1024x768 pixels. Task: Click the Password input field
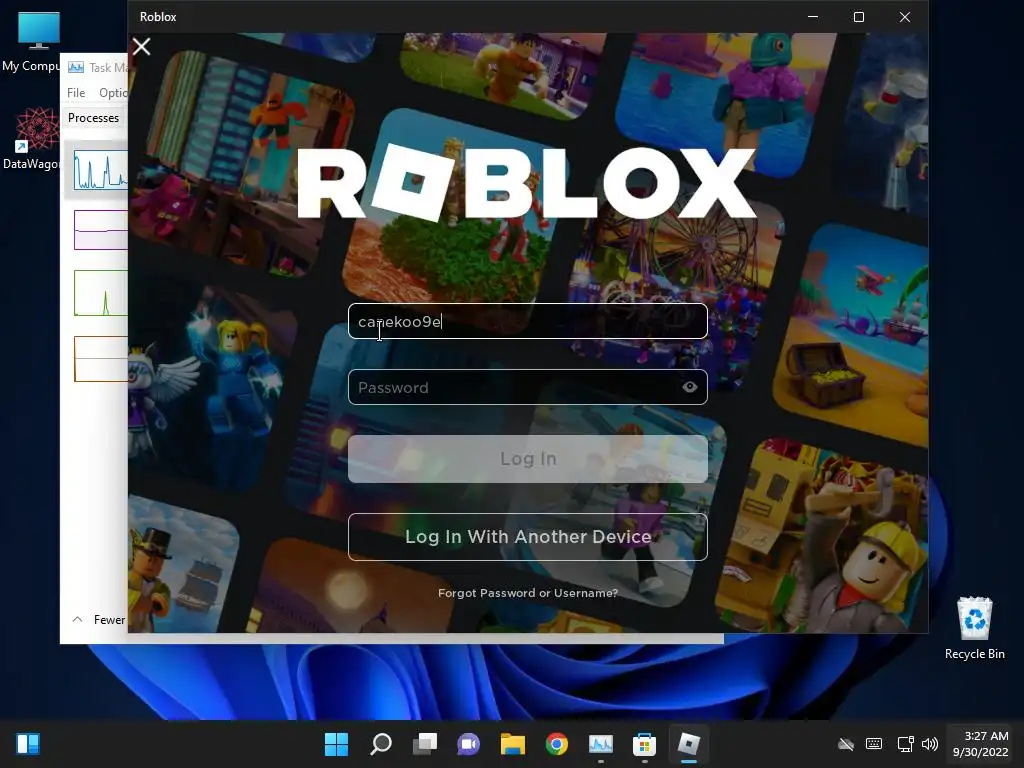528,387
